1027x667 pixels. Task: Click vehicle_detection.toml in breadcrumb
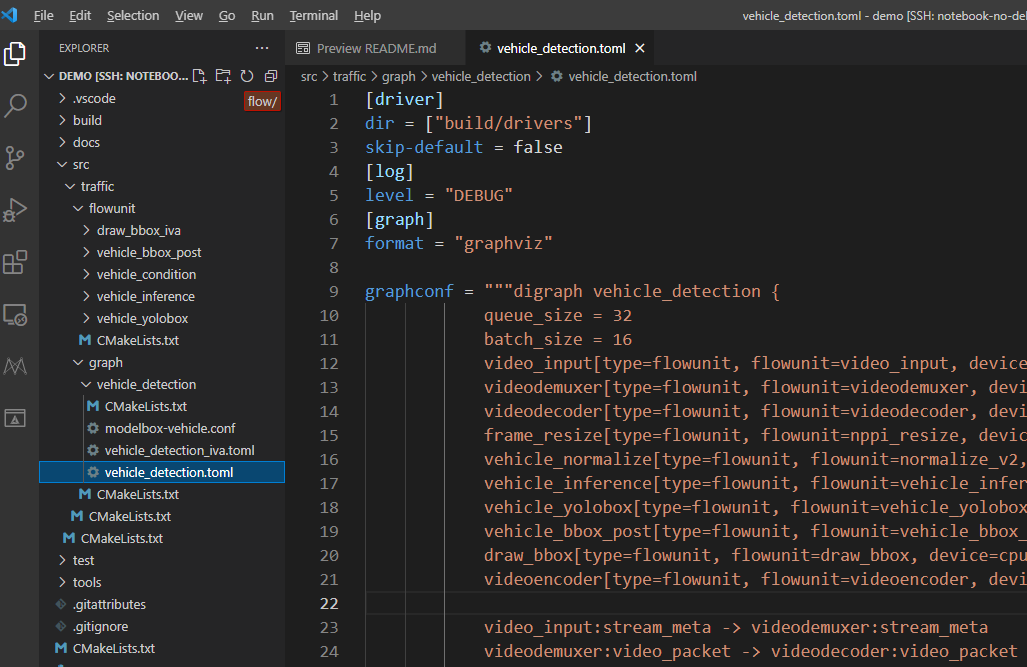[632, 77]
